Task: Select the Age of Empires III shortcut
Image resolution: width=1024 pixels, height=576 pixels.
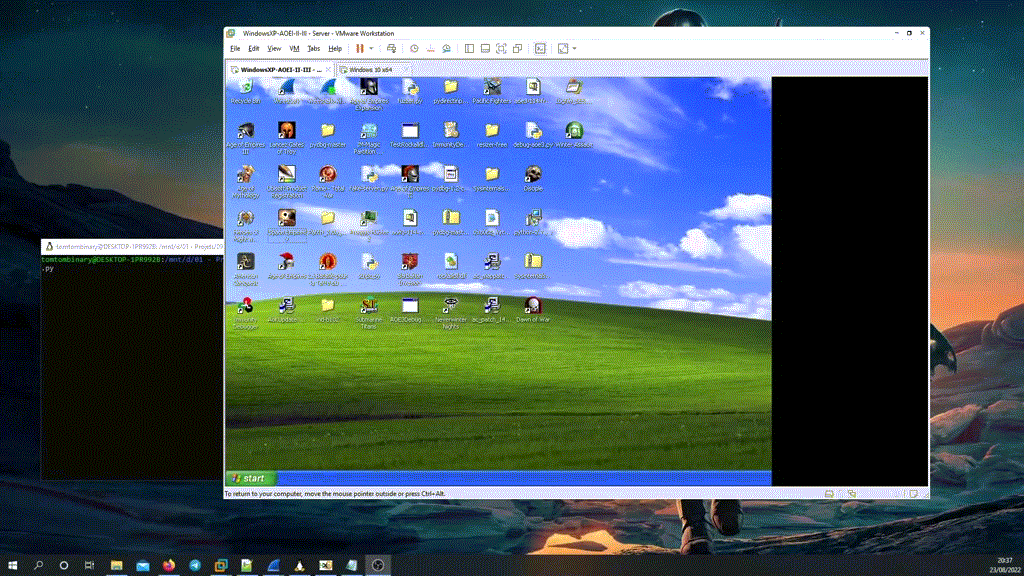Action: (x=246, y=138)
